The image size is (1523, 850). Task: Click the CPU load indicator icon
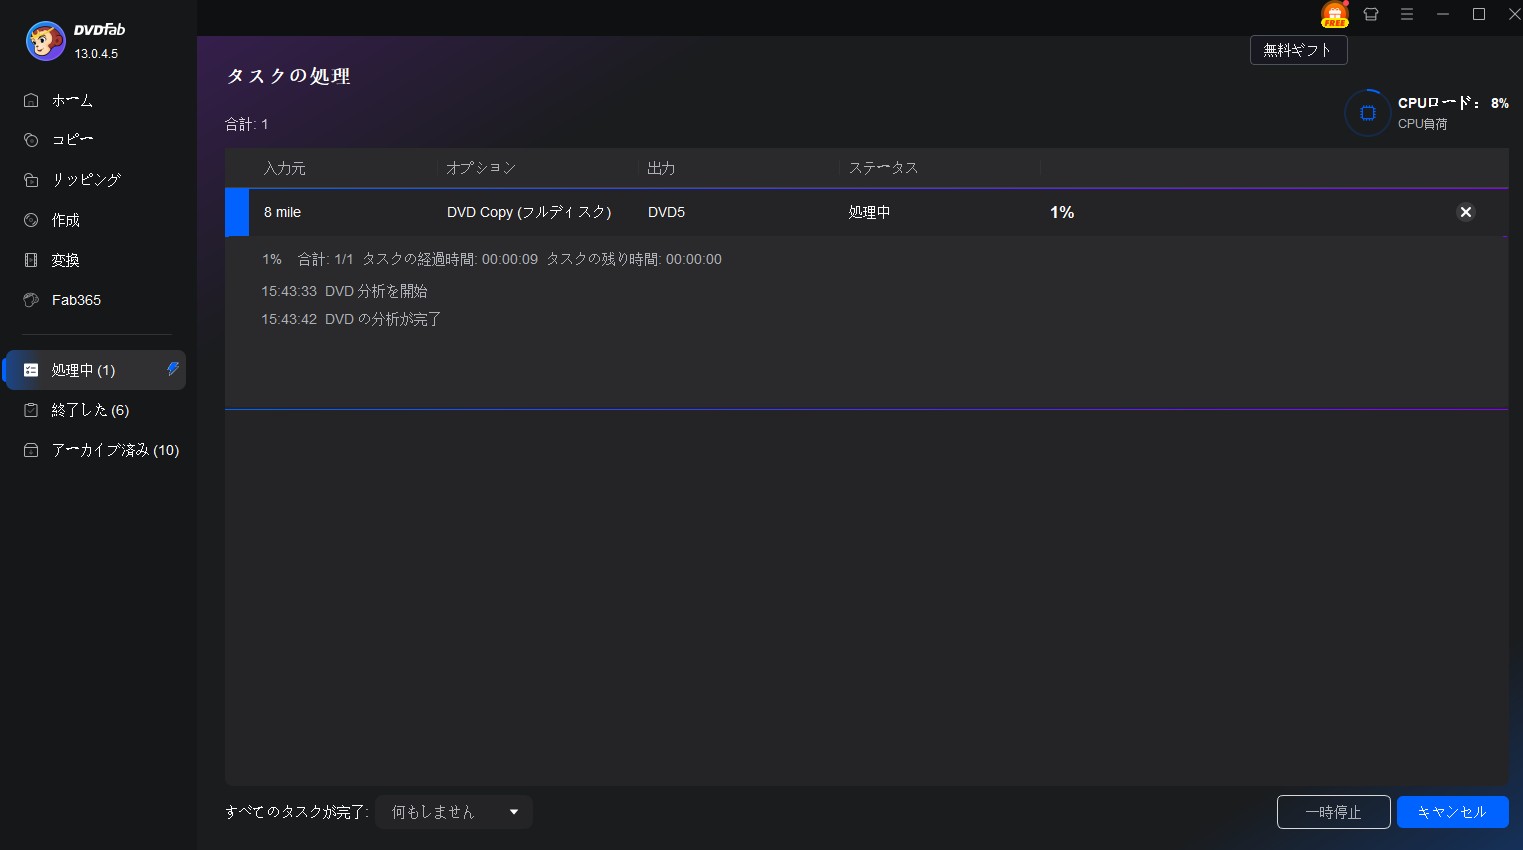click(1367, 113)
